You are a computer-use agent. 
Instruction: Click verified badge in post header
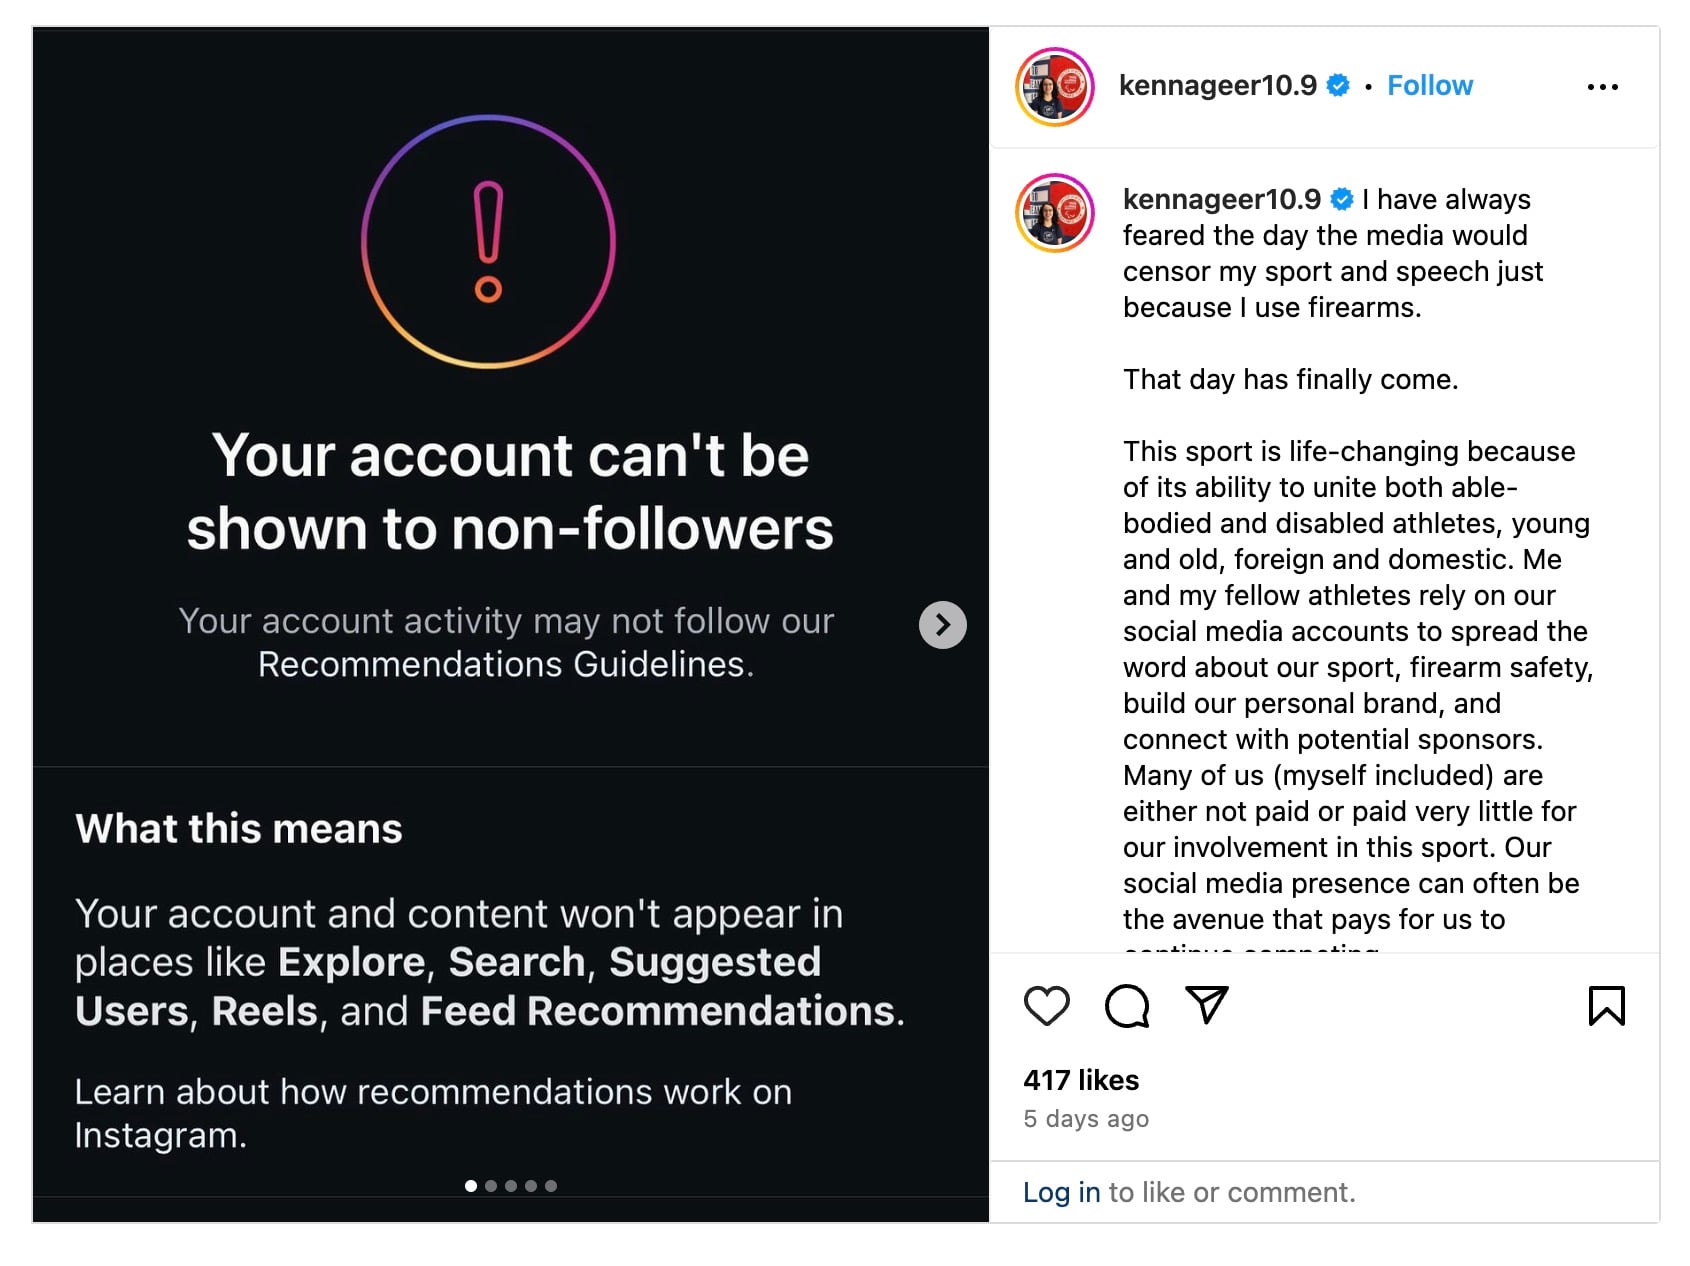pos(1338,86)
